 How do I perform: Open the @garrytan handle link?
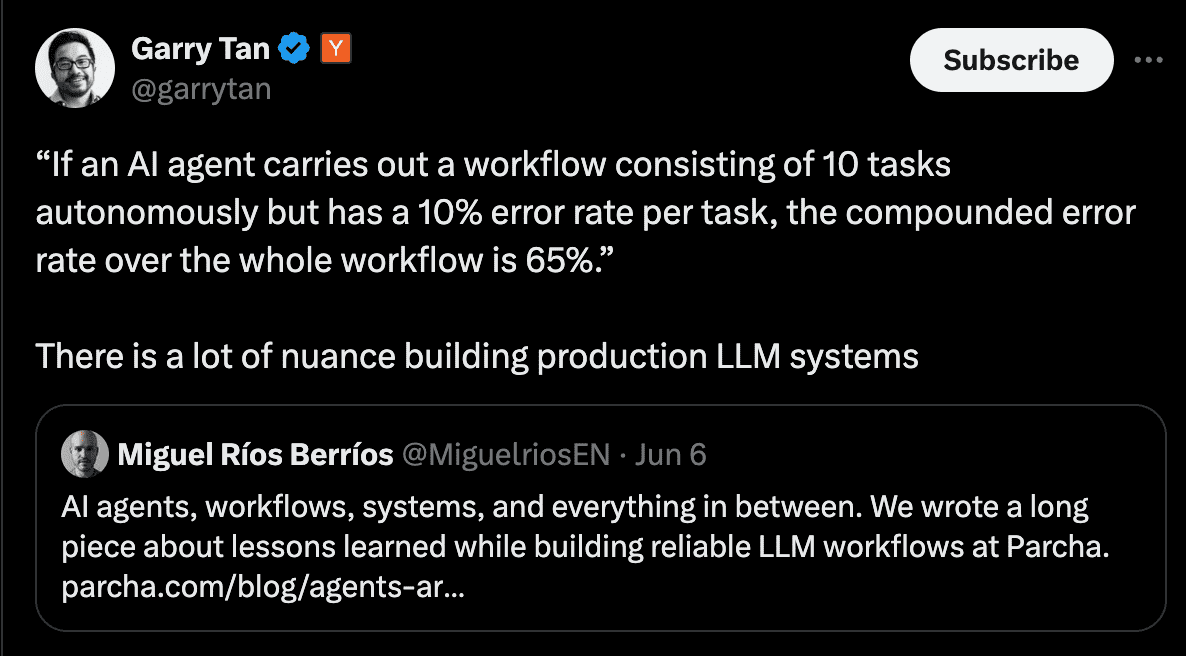pos(201,89)
